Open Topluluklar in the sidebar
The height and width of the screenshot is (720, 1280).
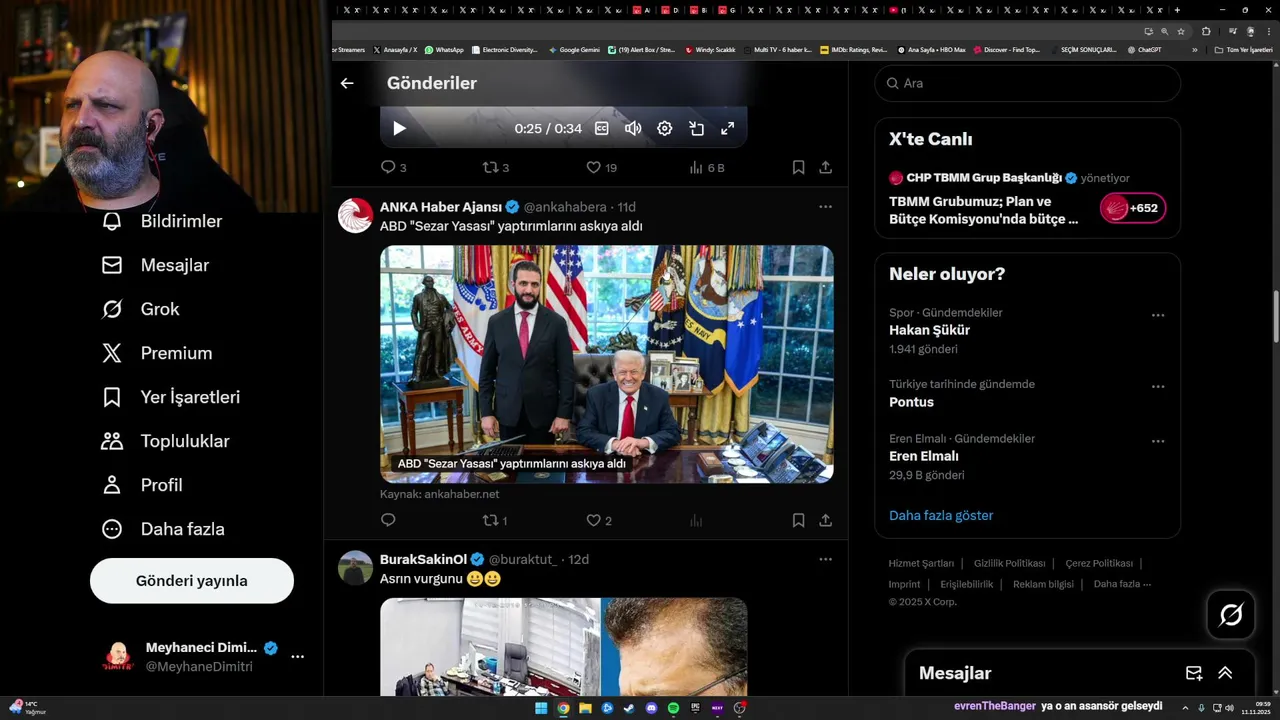165,441
